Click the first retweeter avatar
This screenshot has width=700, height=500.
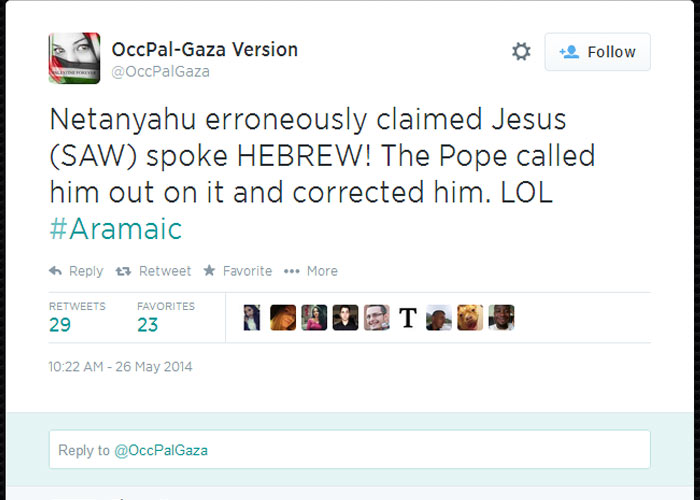[253, 318]
